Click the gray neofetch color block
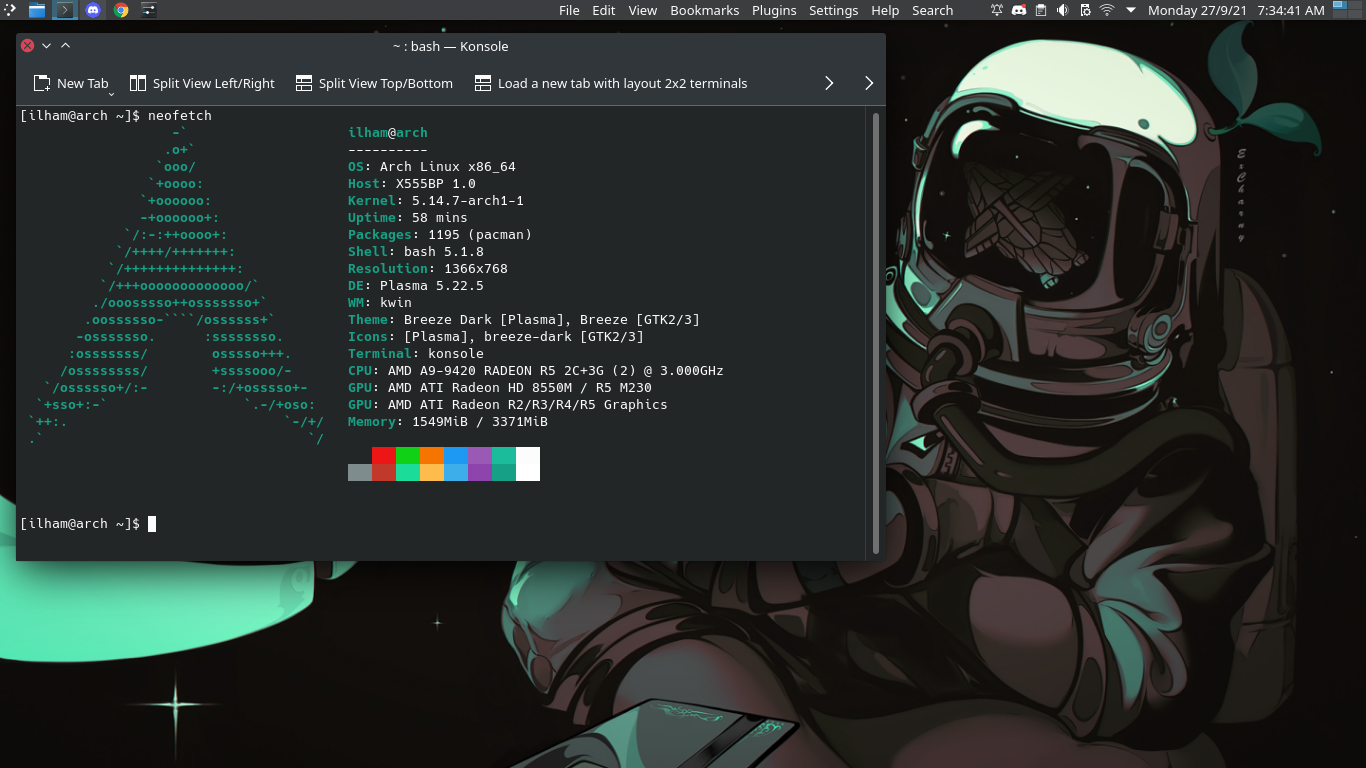This screenshot has width=1366, height=768. click(360, 472)
